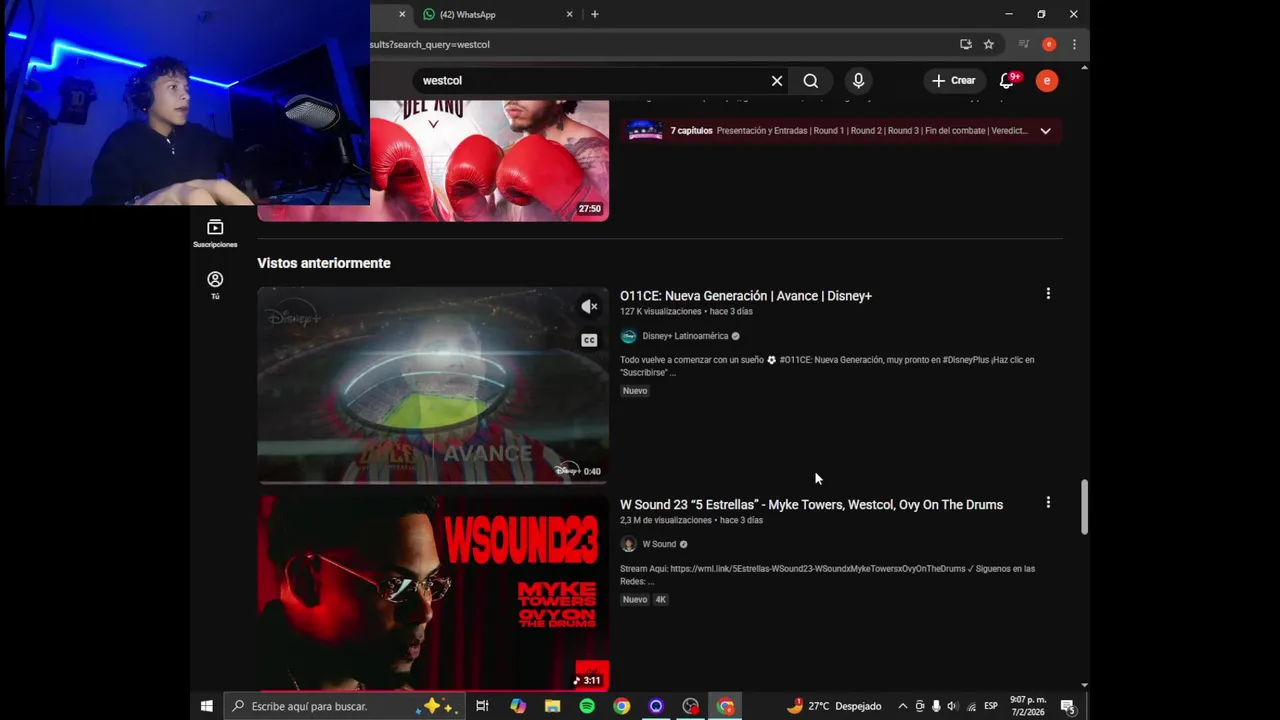Open the first Chrome taskbar icon
1280x720 pixels.
(x=621, y=706)
